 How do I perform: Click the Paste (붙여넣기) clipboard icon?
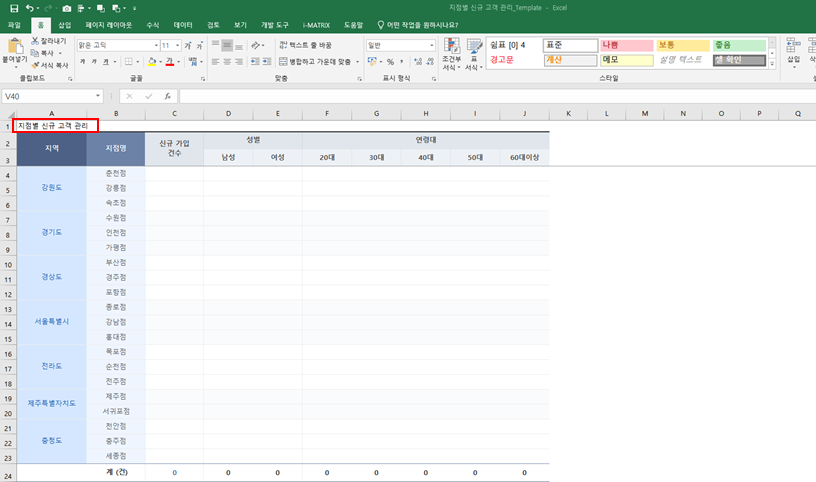pyautogui.click(x=15, y=46)
